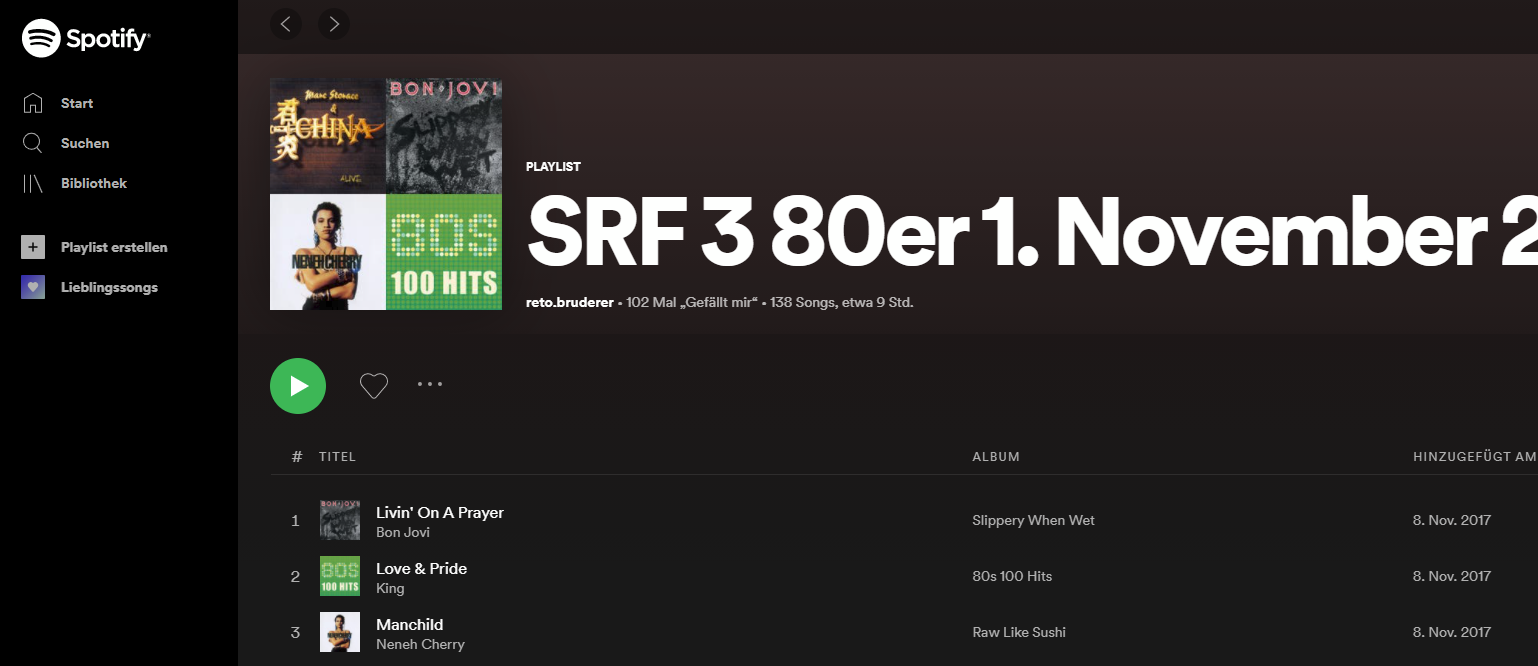Click track number 3
1538x666 pixels.
click(x=295, y=632)
